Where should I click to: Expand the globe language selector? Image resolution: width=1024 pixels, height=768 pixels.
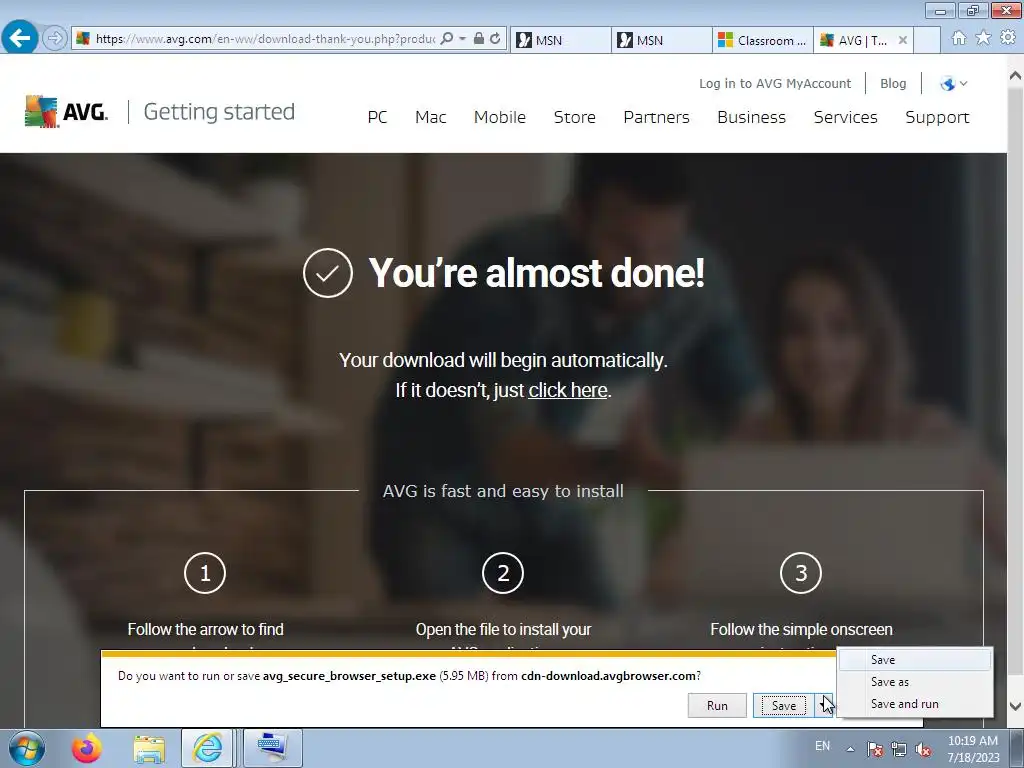point(953,84)
